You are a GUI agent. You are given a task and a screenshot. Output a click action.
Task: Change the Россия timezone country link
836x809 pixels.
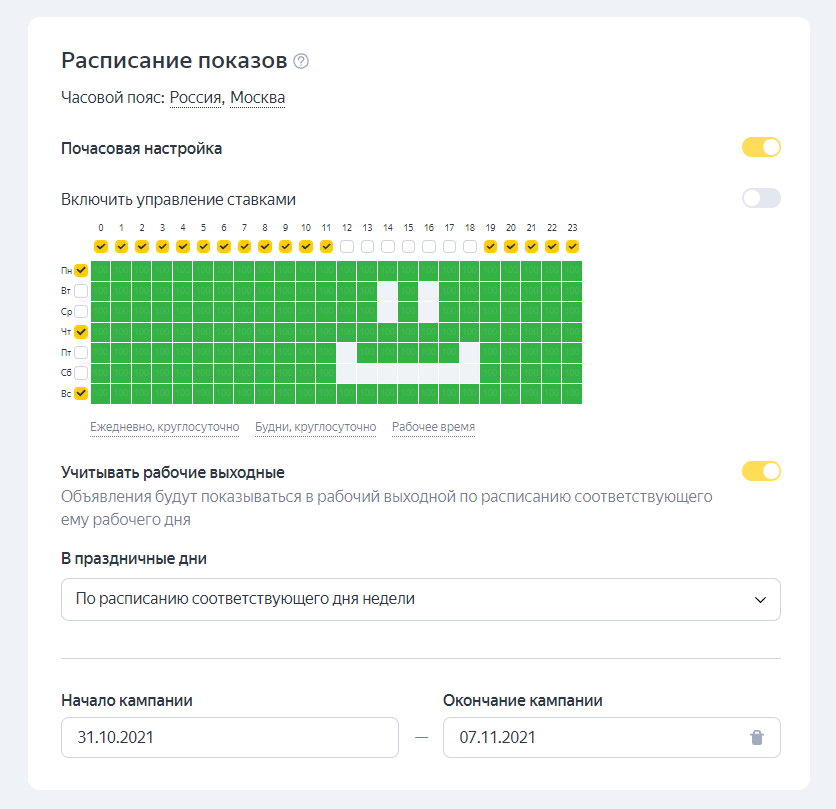point(196,98)
